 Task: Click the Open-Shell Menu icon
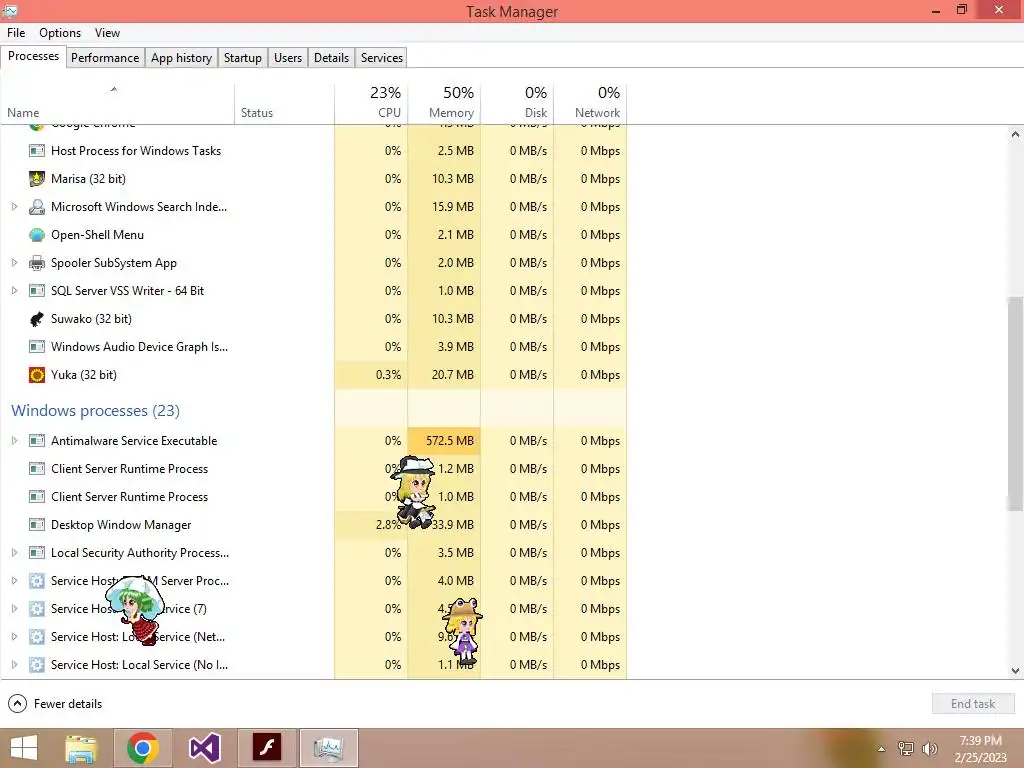pos(37,234)
